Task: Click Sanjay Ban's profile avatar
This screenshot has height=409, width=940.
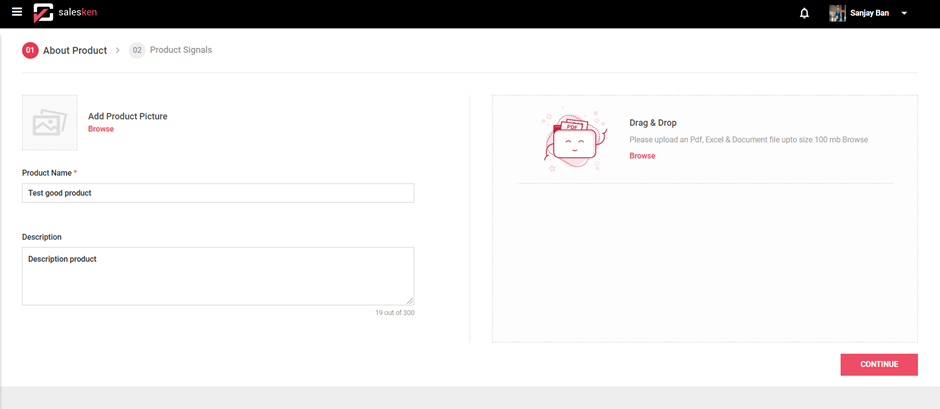Action: click(x=837, y=13)
